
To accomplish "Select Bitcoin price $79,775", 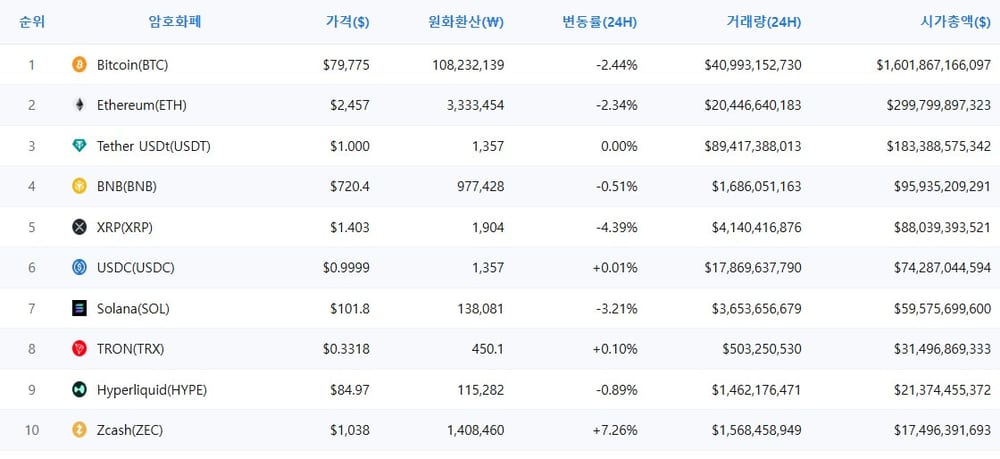I will 346,65.
